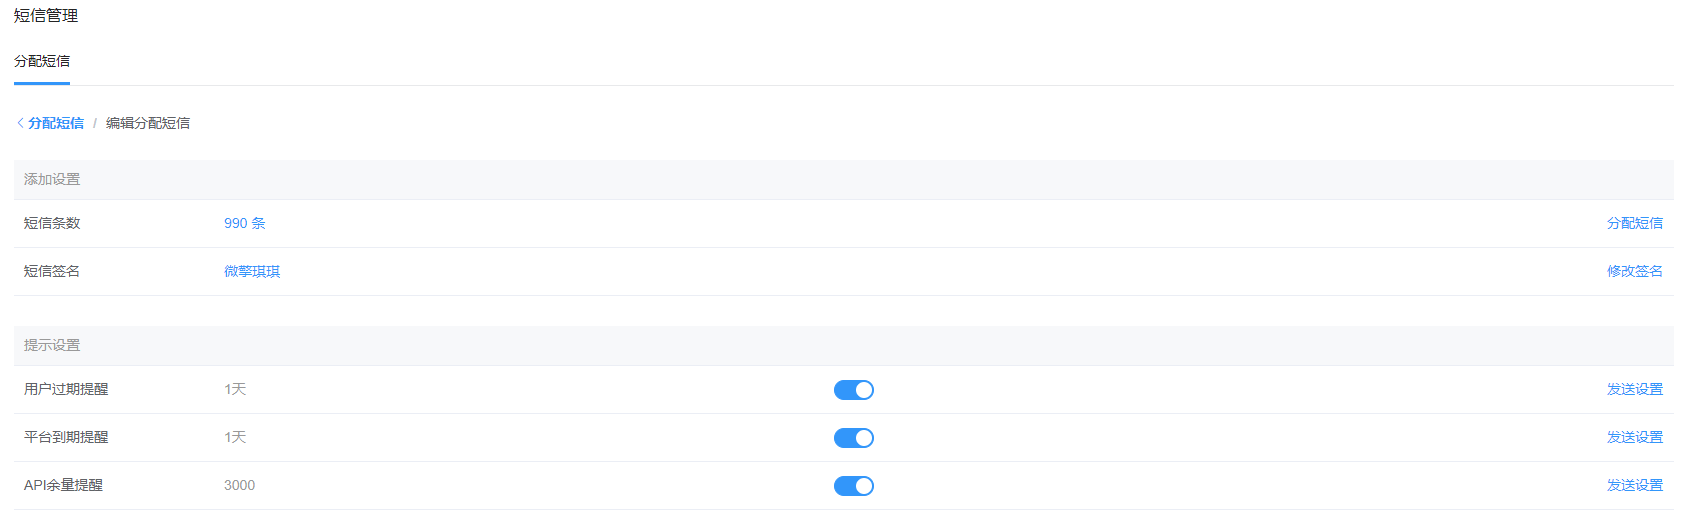Click the 短信管理 page title
Viewport: 1686px width, 516px height.
(46, 15)
